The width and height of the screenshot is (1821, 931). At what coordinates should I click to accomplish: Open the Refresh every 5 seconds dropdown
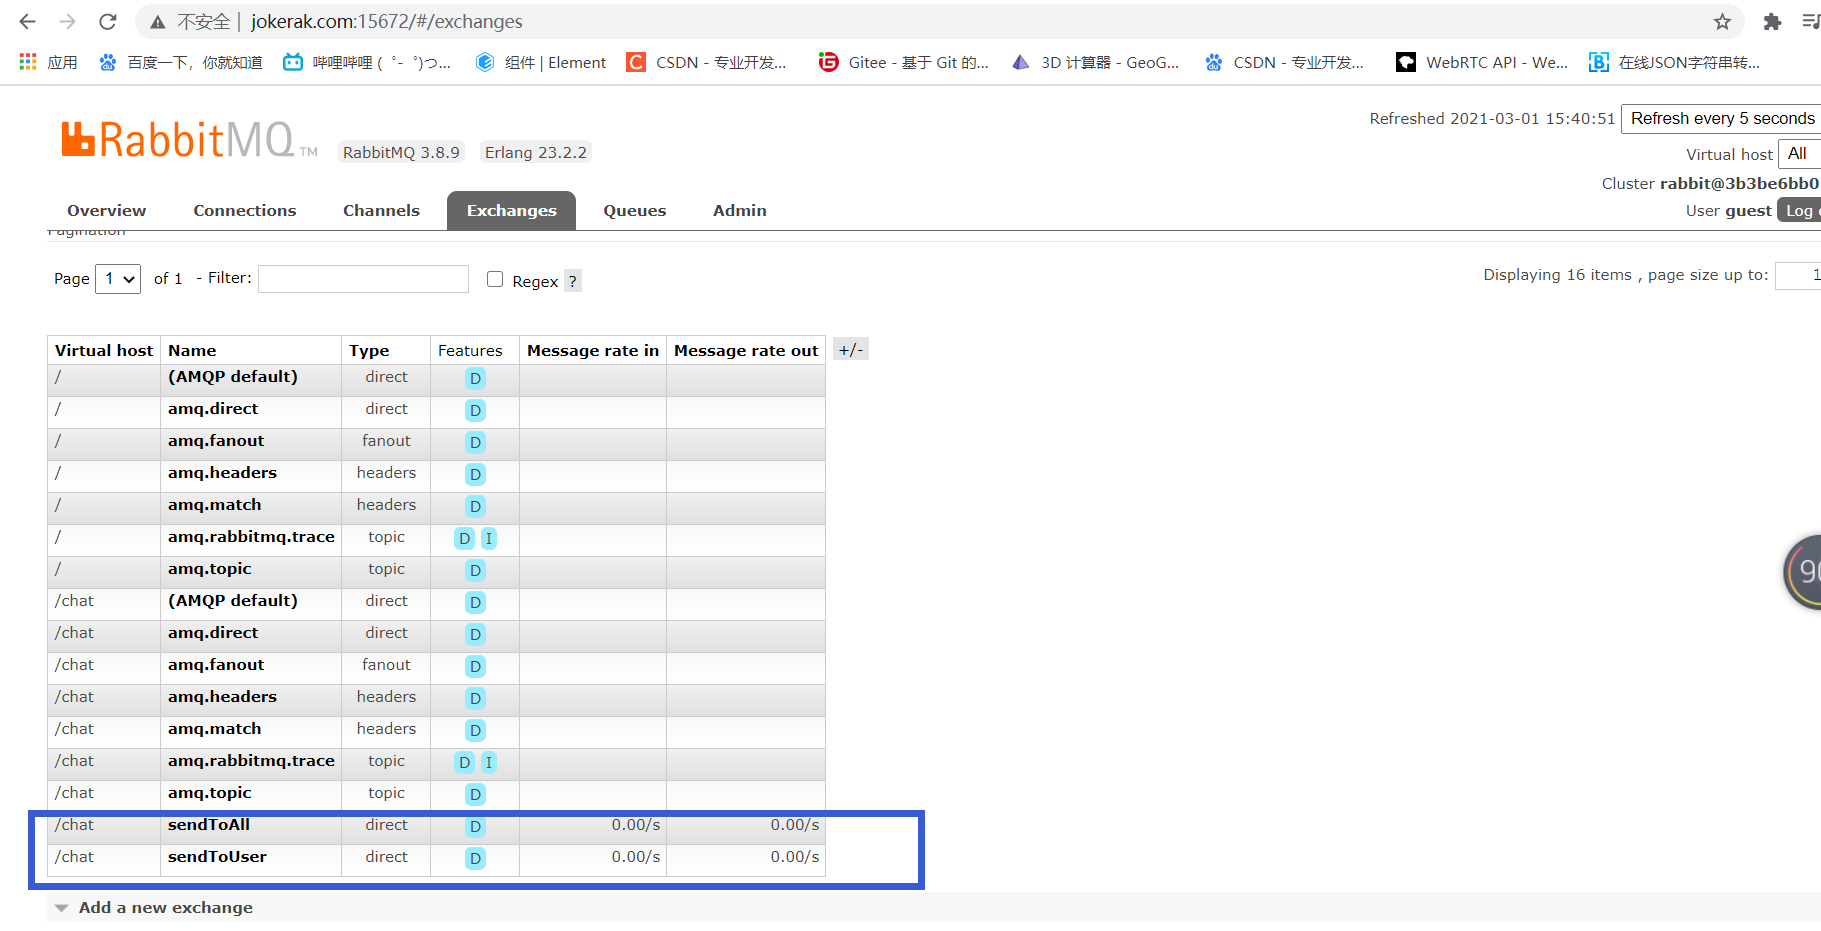[1721, 118]
